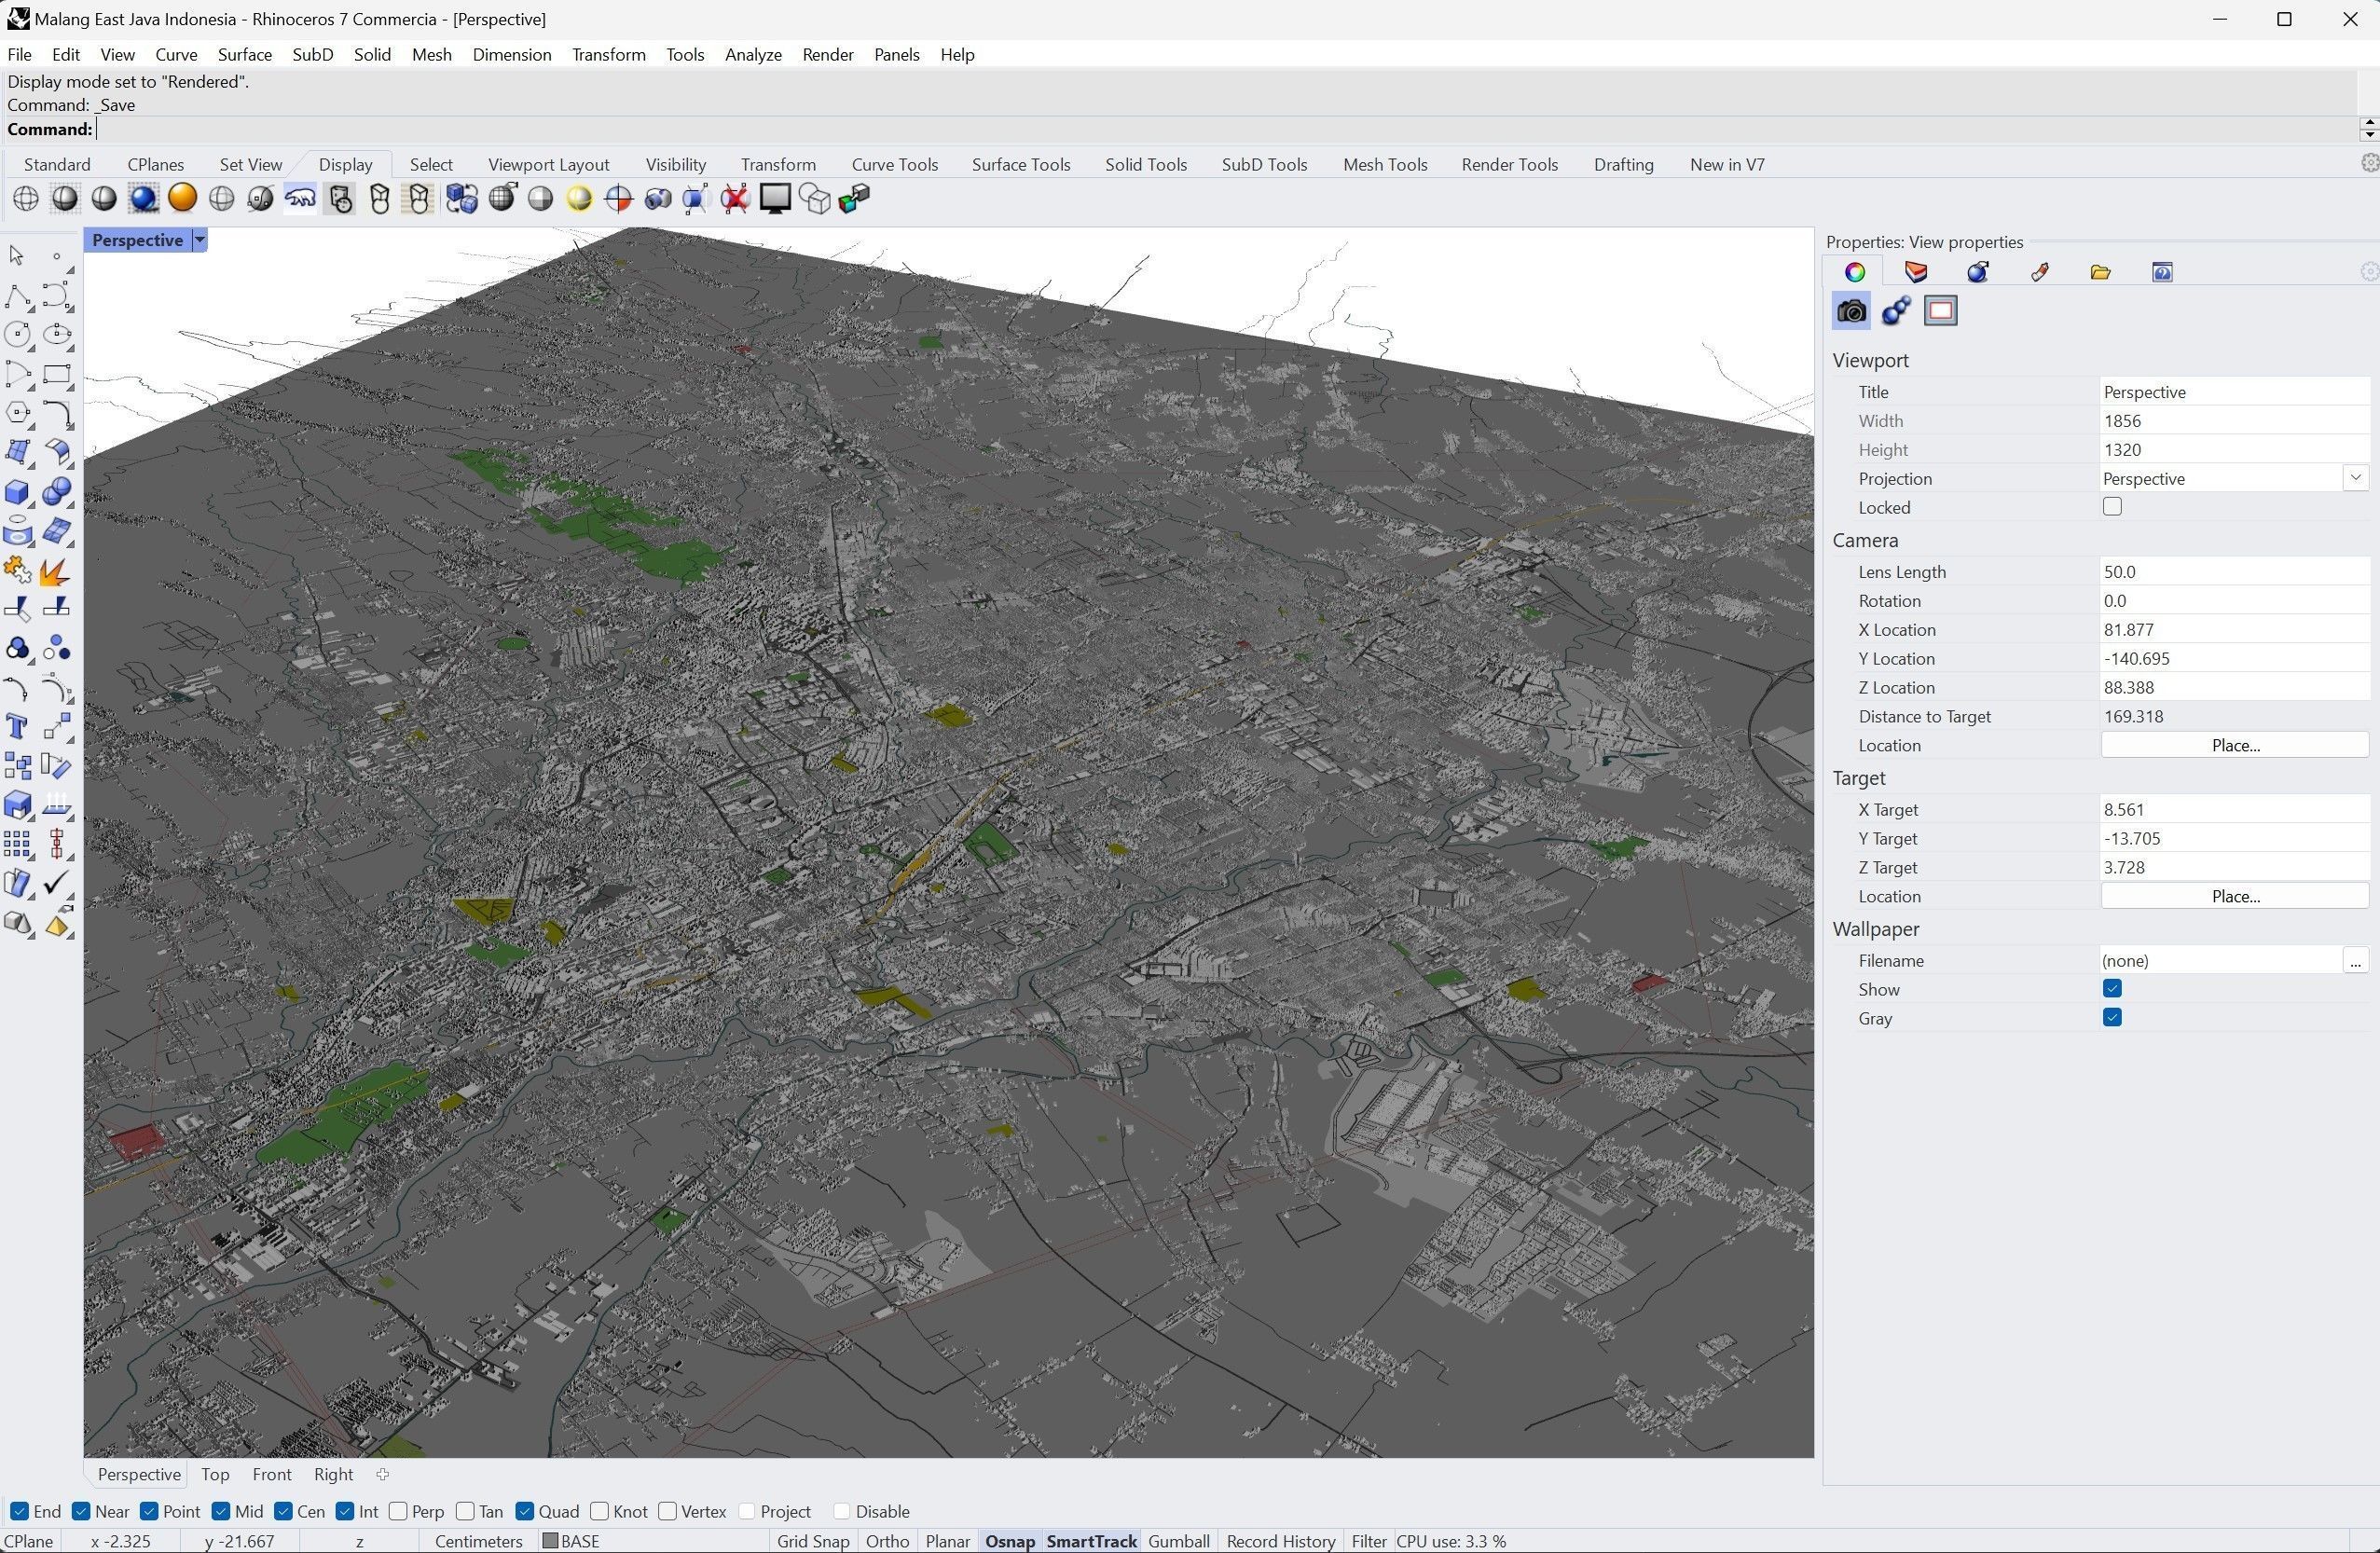
Task: Click the Boolean union spheres icon
Action: (57, 492)
